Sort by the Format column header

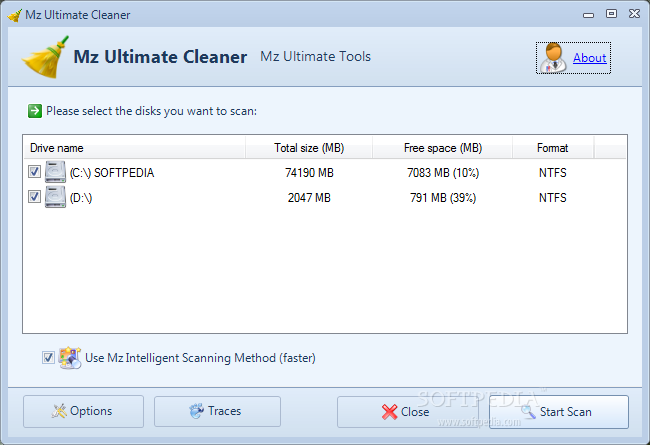[x=553, y=148]
